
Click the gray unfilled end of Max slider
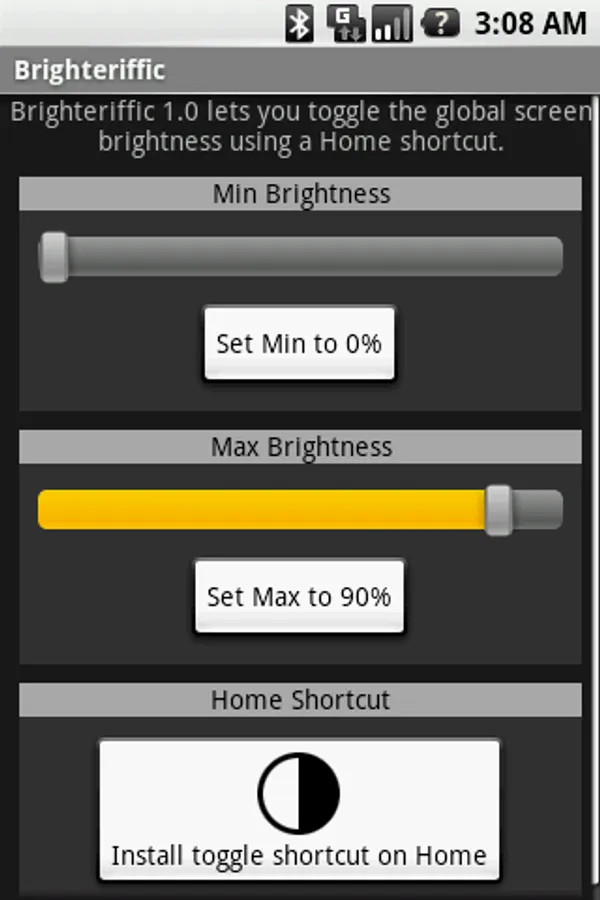(x=540, y=510)
